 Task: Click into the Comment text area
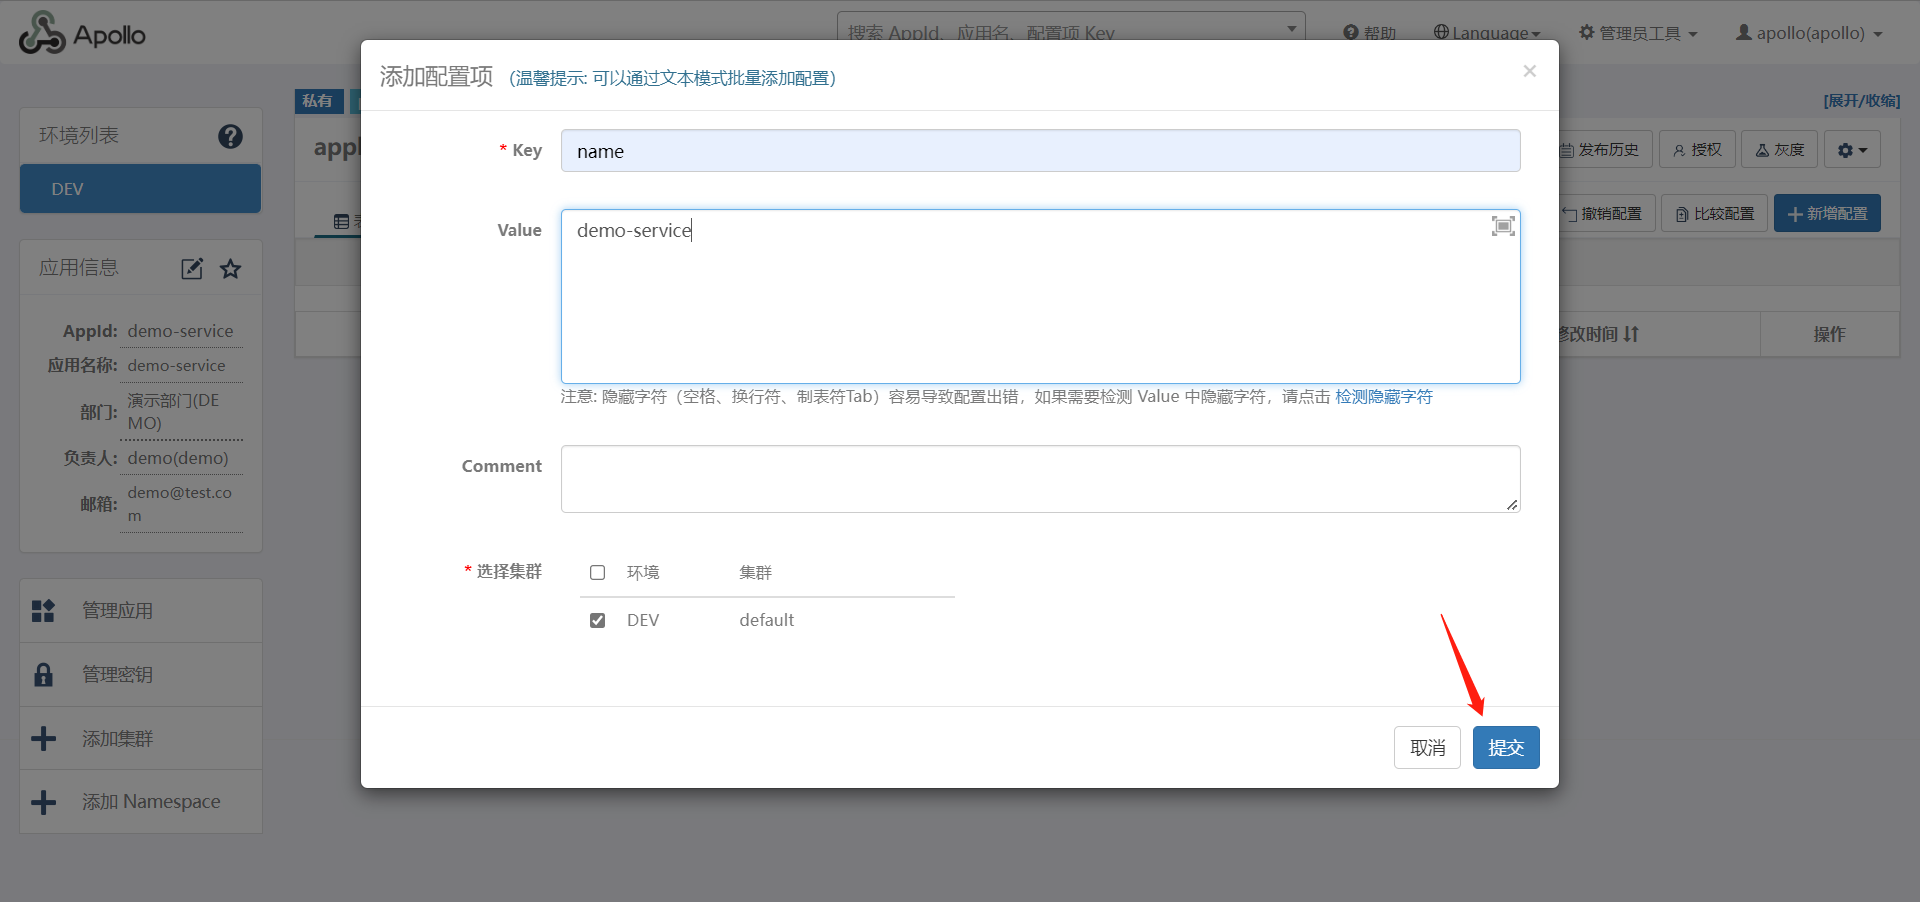pos(1040,479)
